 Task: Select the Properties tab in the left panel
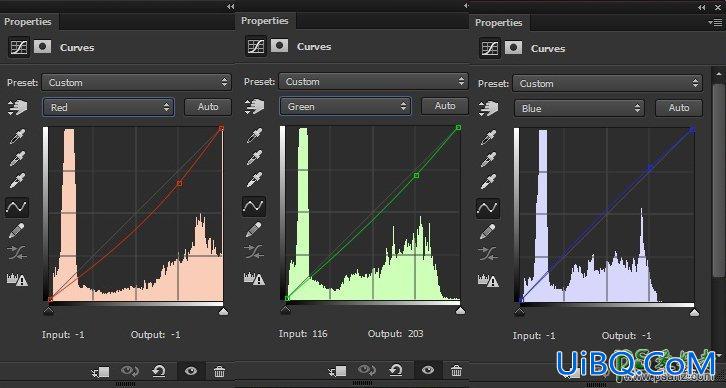pyautogui.click(x=27, y=22)
